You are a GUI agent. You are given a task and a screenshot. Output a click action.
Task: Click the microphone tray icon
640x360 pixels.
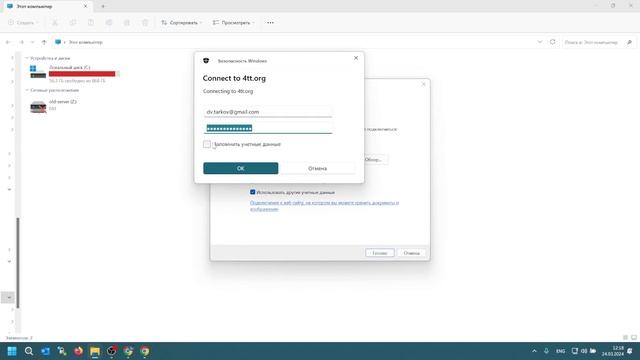coord(546,351)
